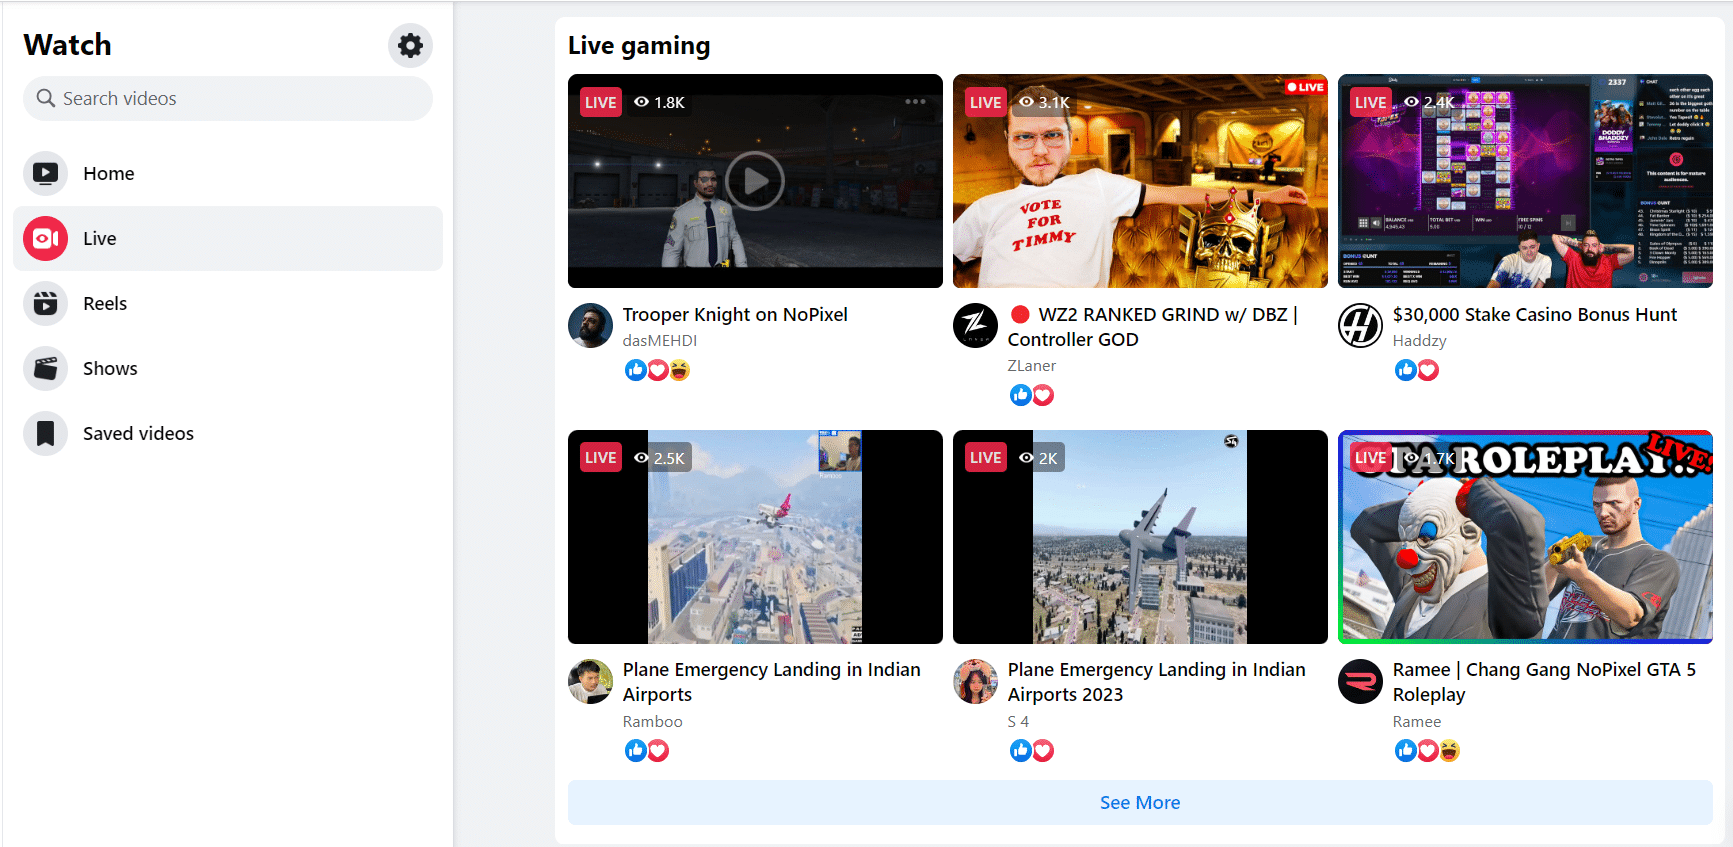
Task: Open Ramboo's plane landing stream thumbnail
Action: (x=755, y=537)
